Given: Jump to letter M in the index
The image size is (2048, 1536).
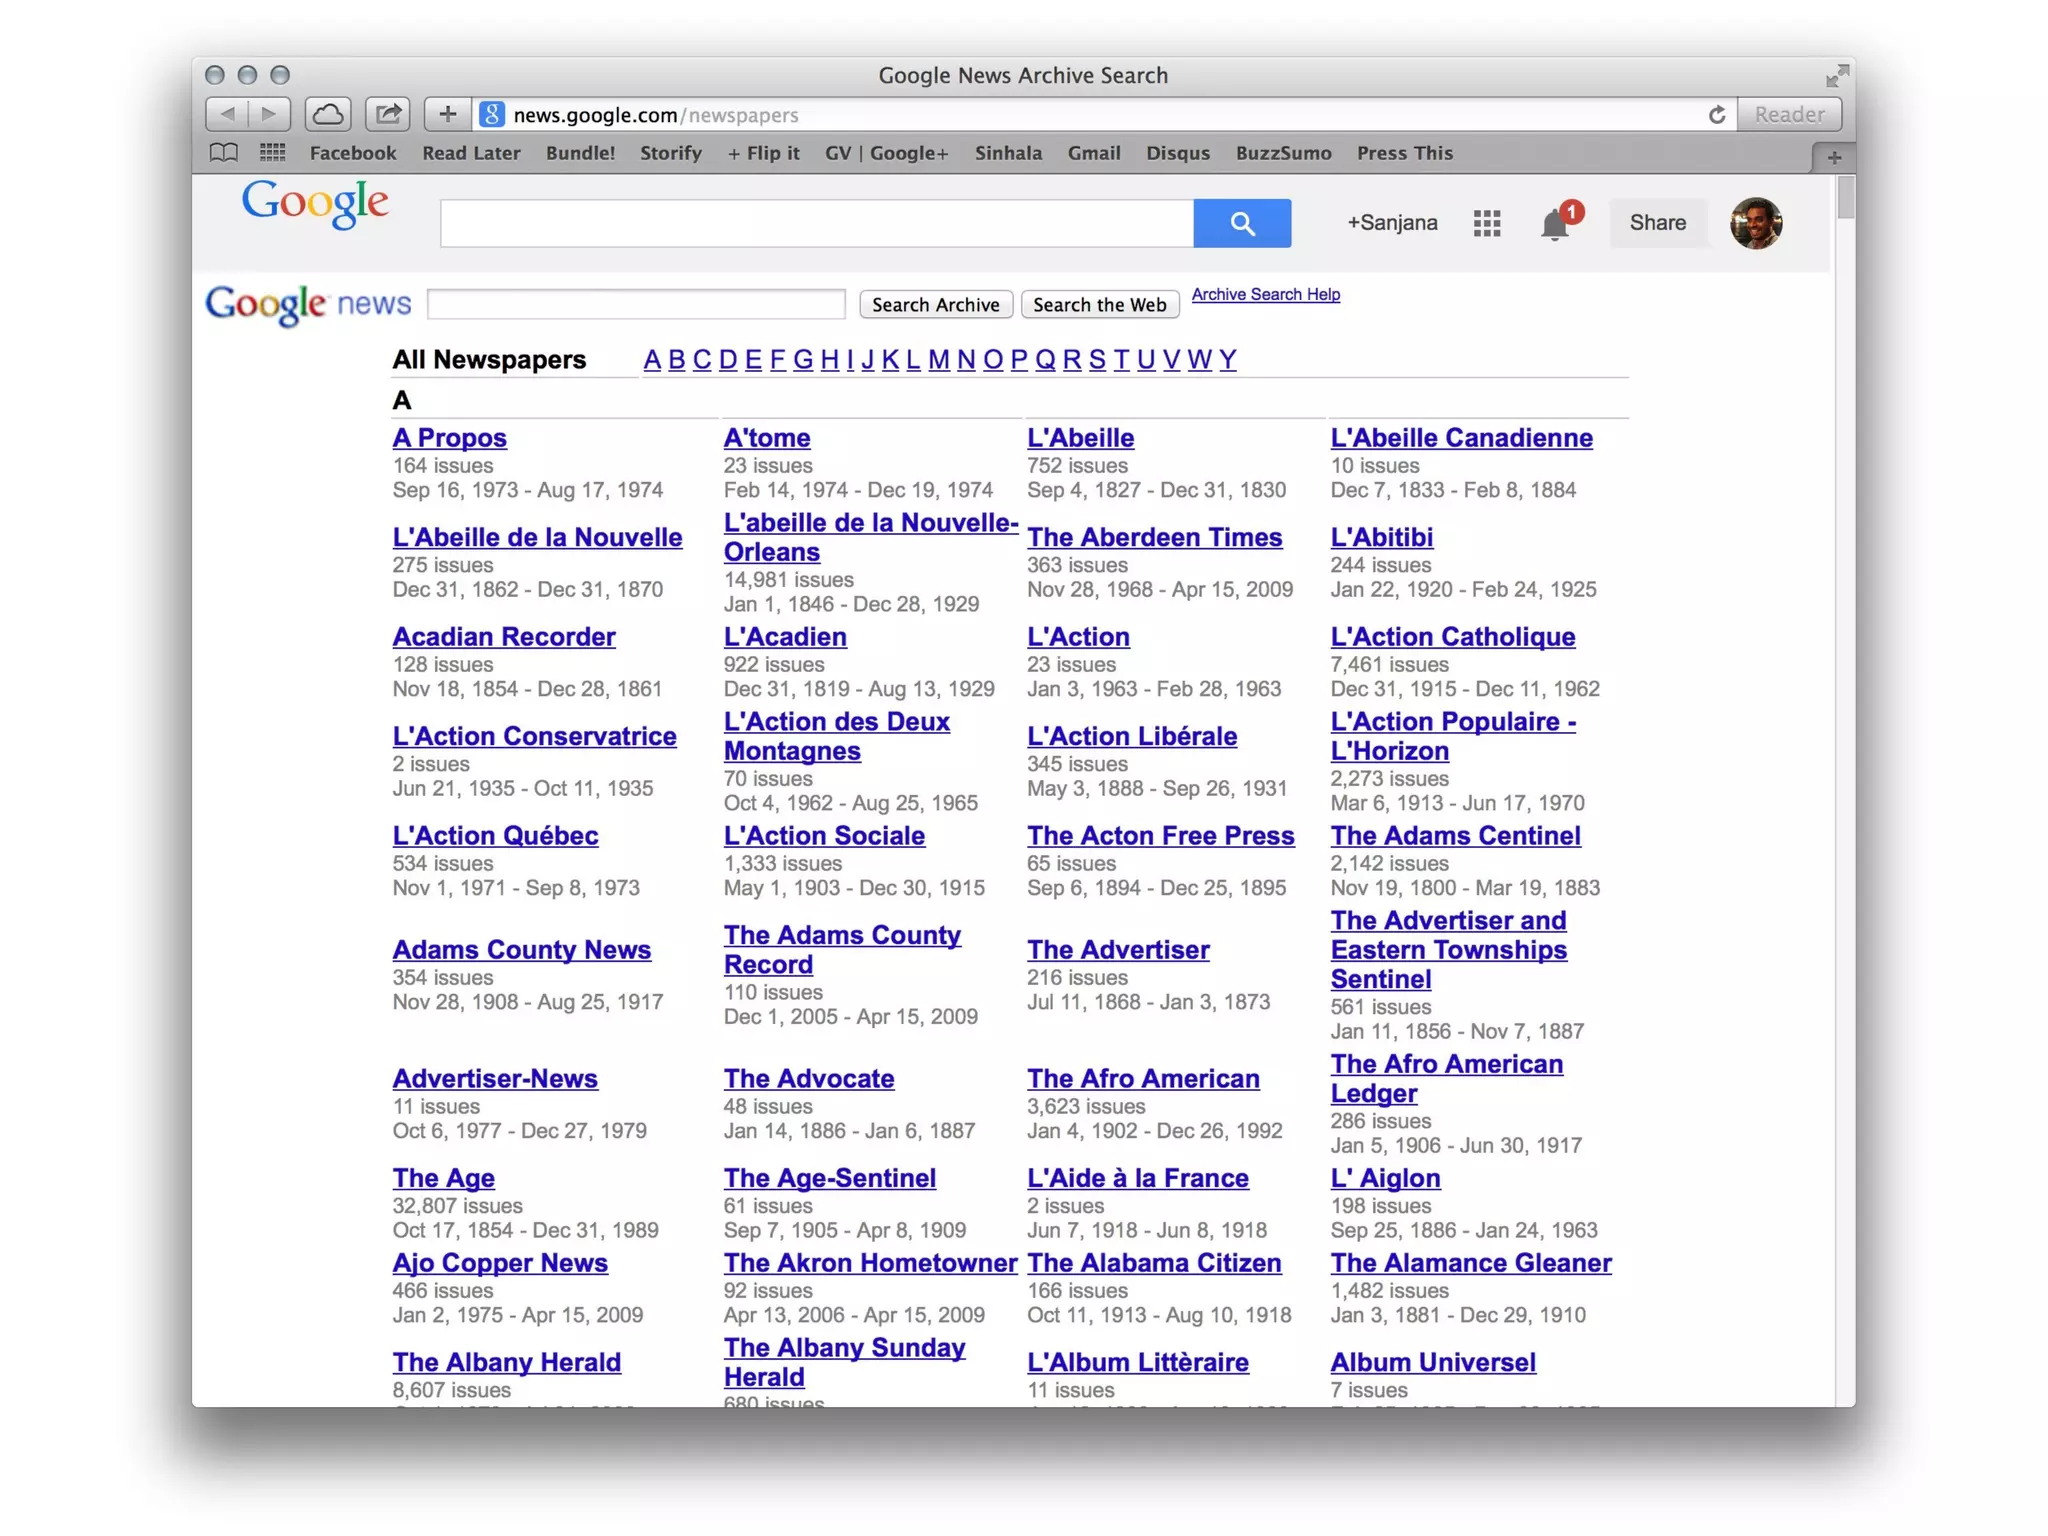Looking at the screenshot, I should pyautogui.click(x=938, y=360).
